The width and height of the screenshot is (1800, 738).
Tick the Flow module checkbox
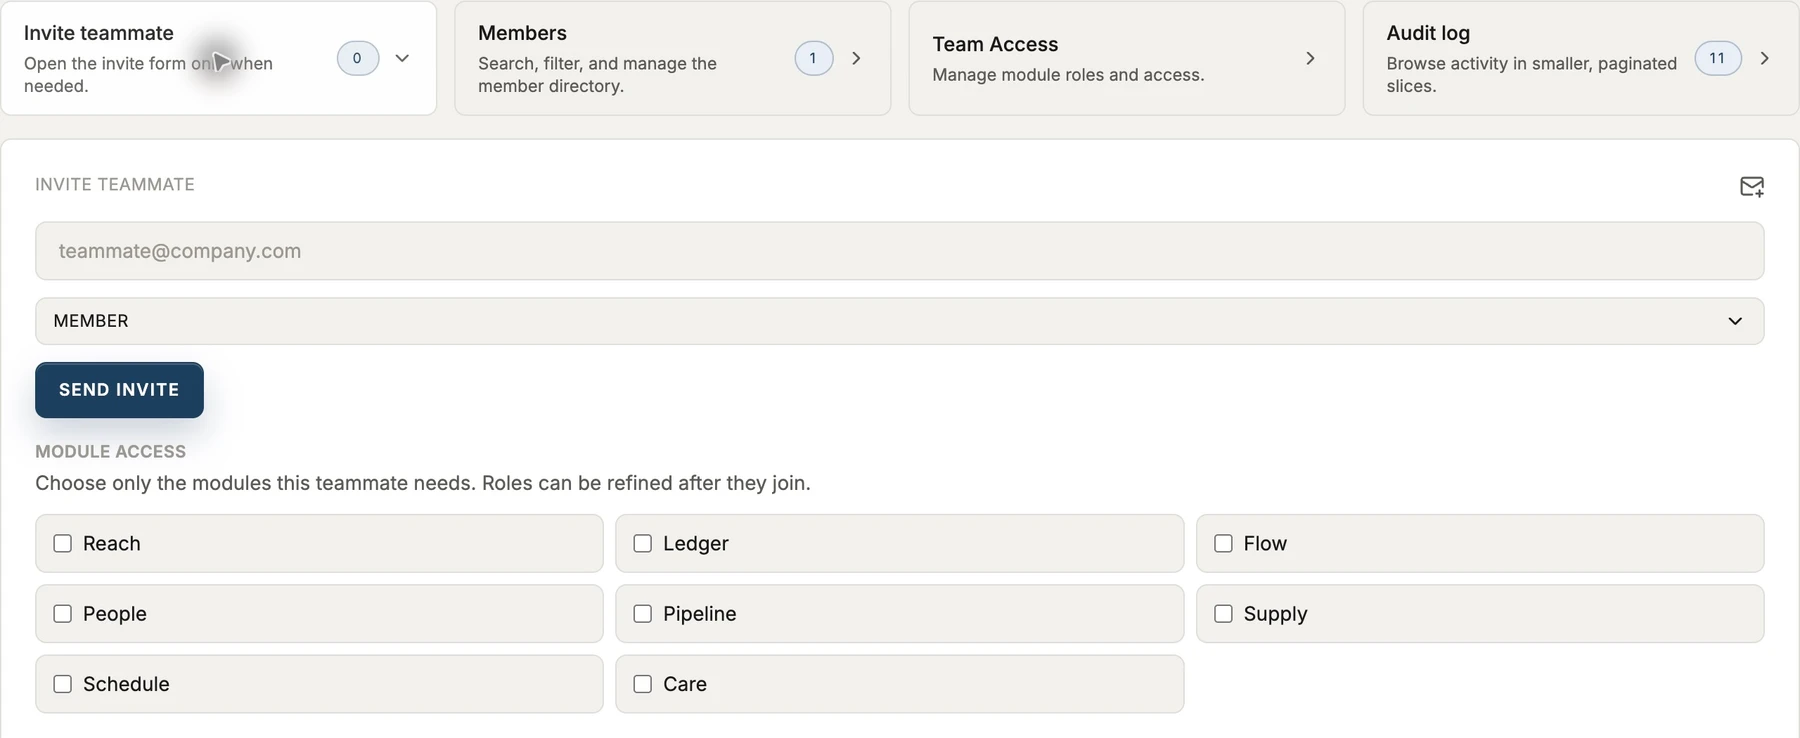1223,543
